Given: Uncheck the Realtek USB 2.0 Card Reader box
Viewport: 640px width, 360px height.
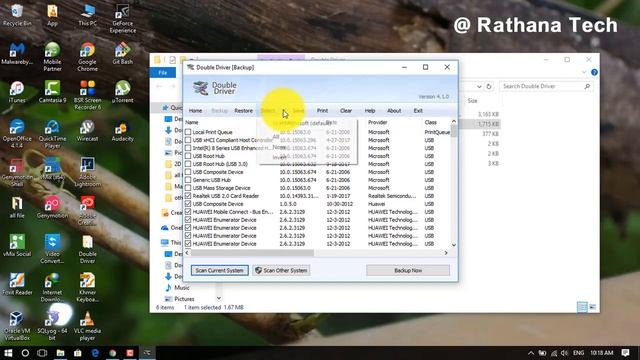Looking at the screenshot, I should [x=188, y=196].
